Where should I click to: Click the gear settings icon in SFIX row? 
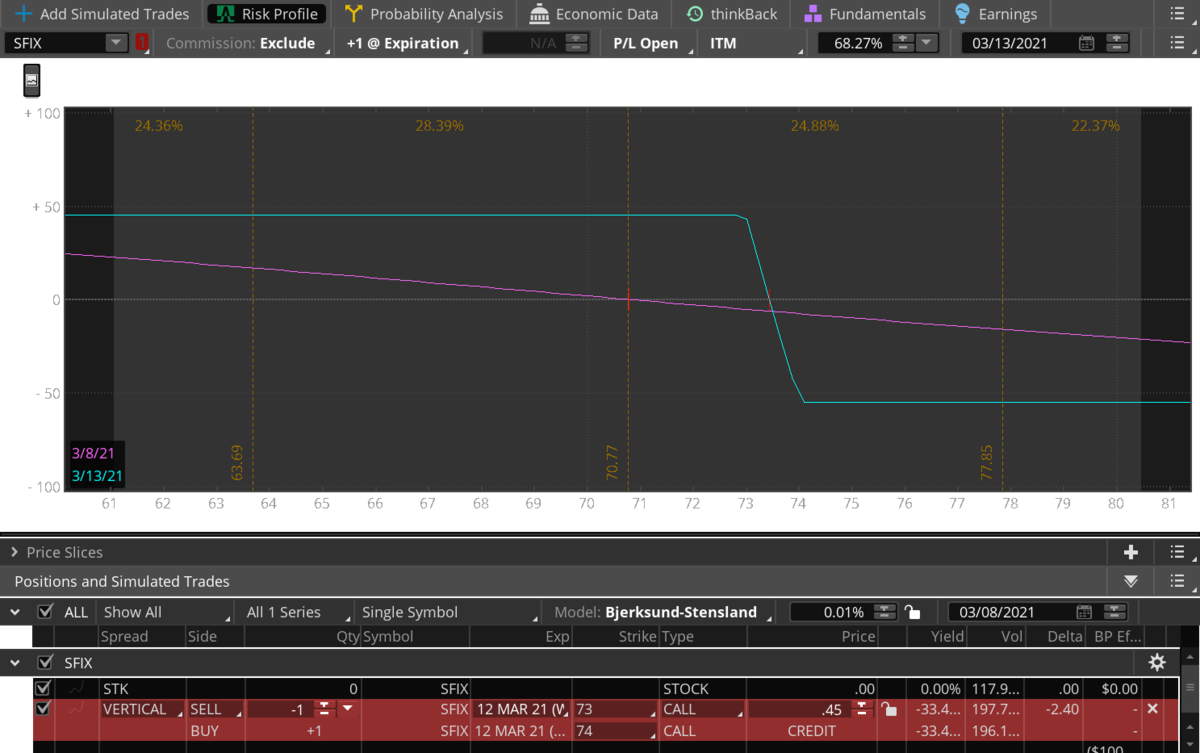(x=1157, y=662)
